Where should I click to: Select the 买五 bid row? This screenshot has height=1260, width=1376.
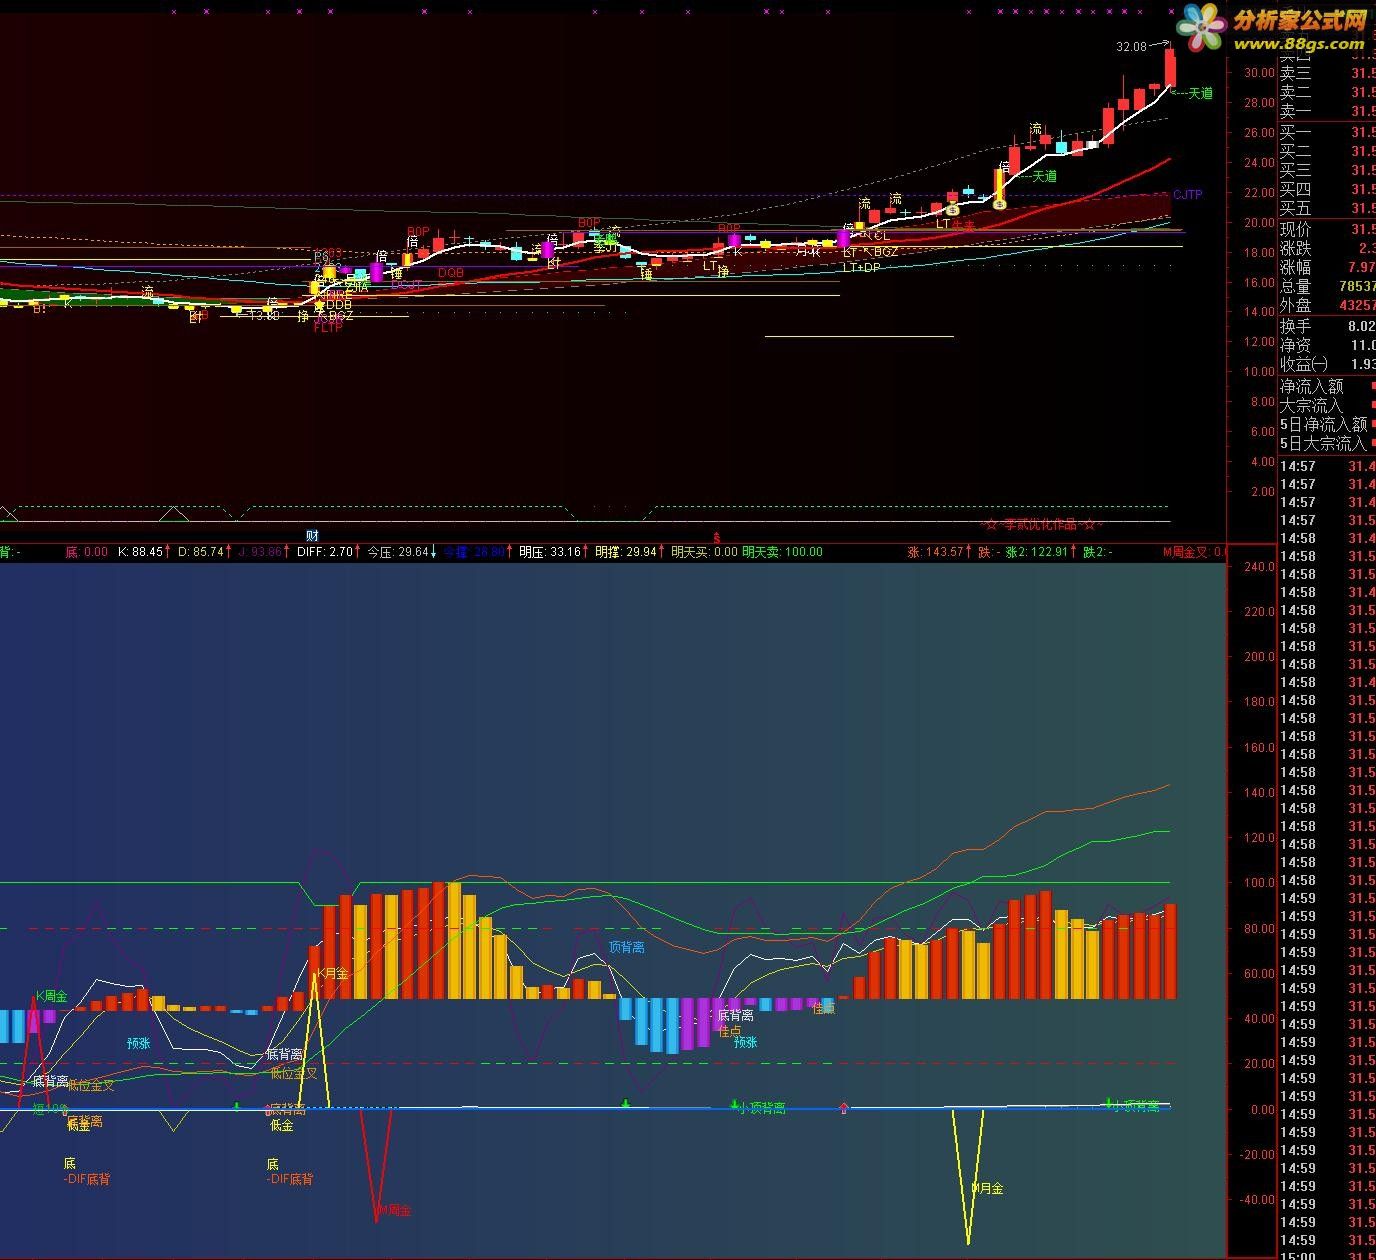1327,208
